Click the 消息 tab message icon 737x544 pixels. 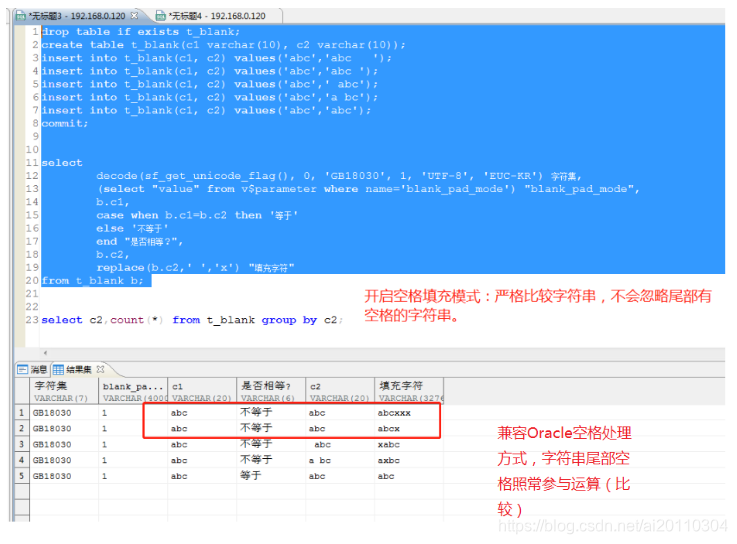pyautogui.click(x=23, y=370)
